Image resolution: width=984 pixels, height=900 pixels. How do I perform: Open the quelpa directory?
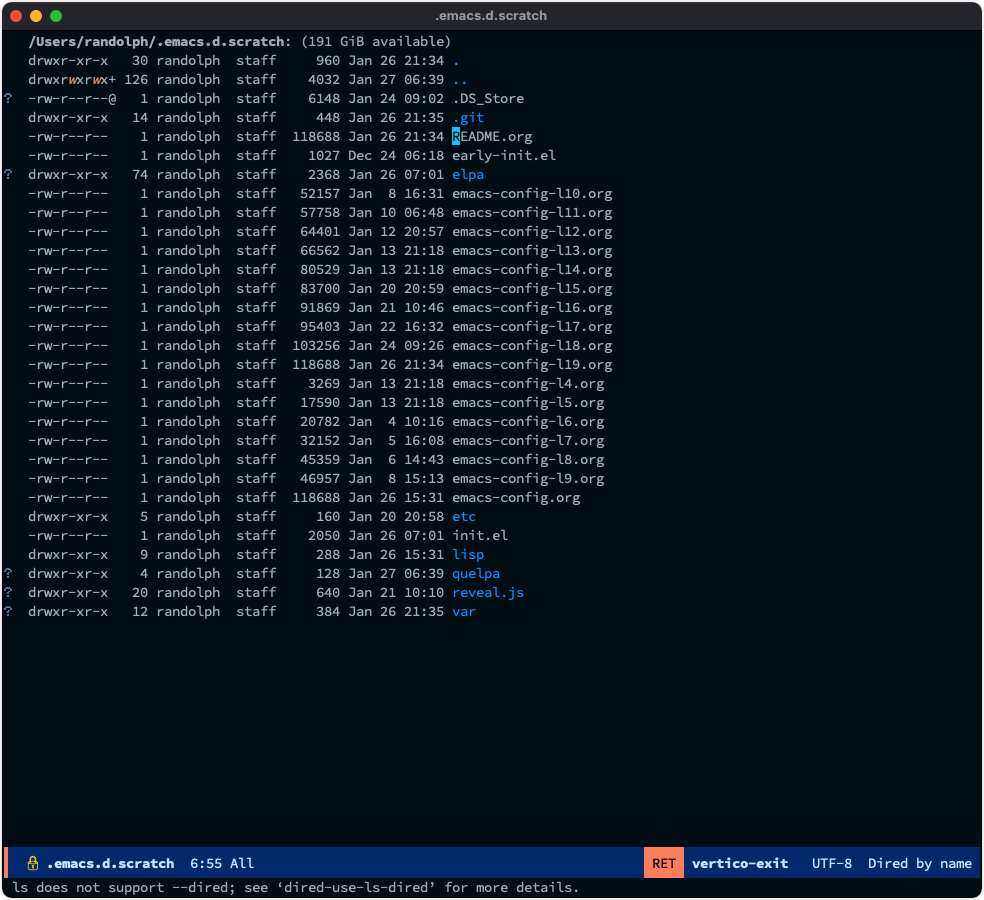(476, 573)
